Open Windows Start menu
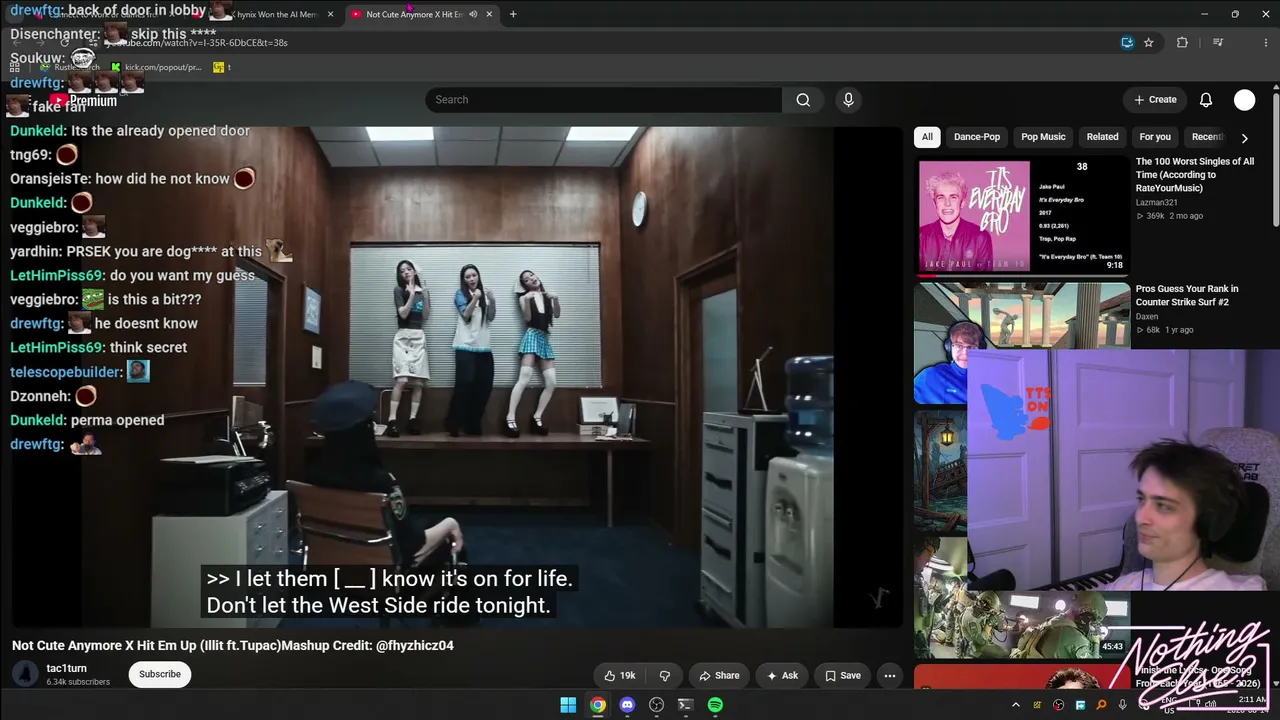The height and width of the screenshot is (720, 1280). click(568, 705)
